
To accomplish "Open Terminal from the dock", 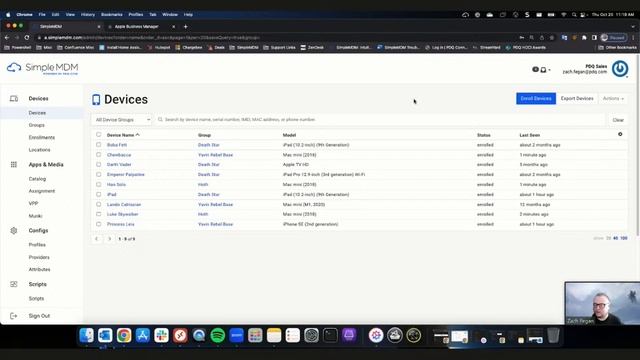I will (x=330, y=336).
